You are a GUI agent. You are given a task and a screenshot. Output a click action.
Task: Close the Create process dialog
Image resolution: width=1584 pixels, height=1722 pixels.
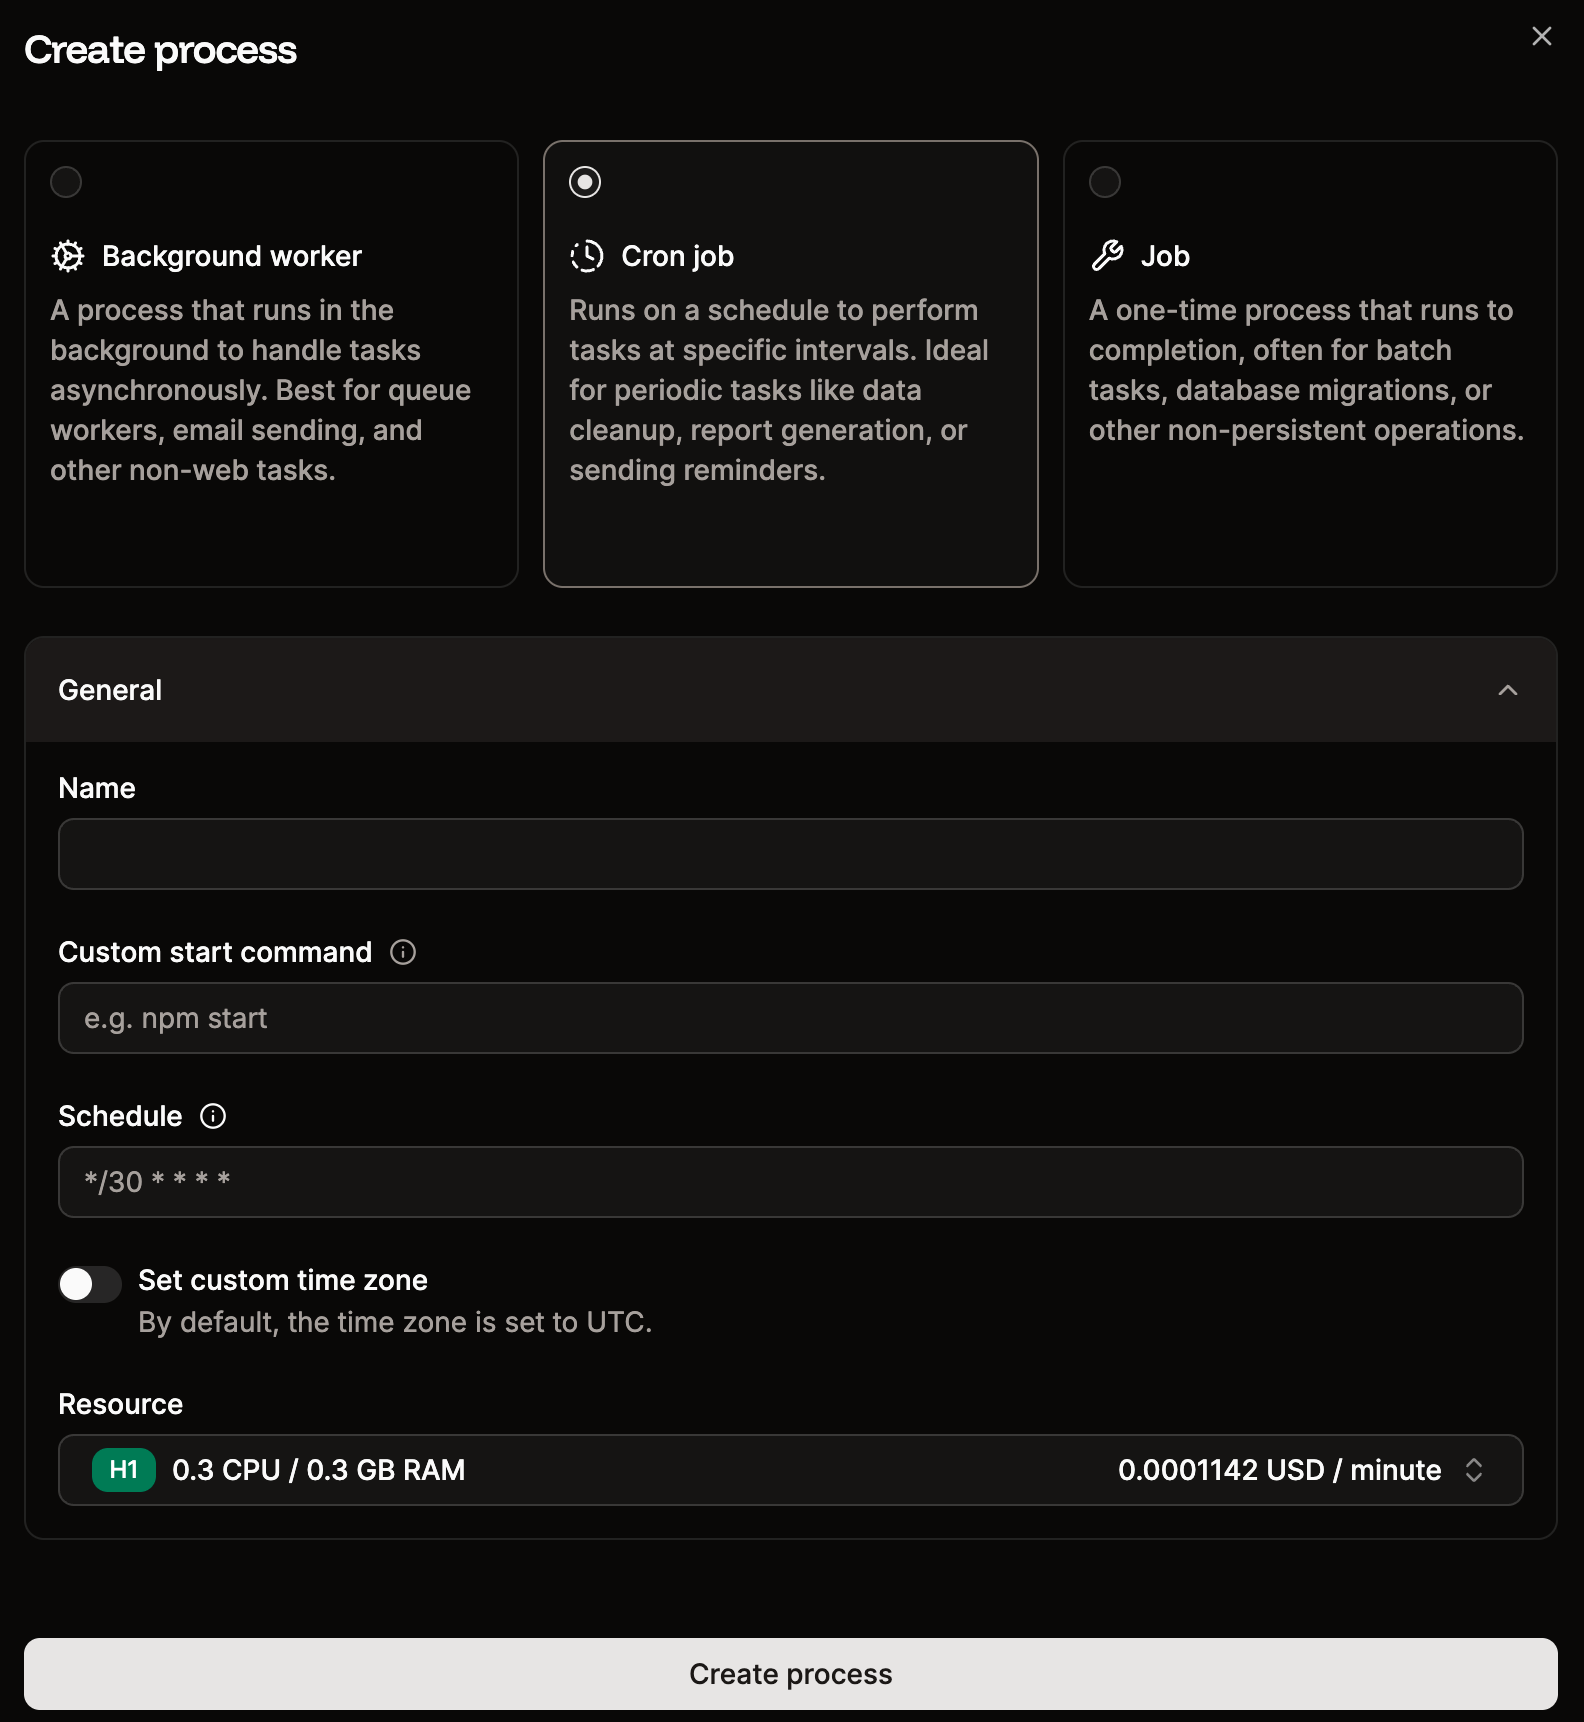1541,36
